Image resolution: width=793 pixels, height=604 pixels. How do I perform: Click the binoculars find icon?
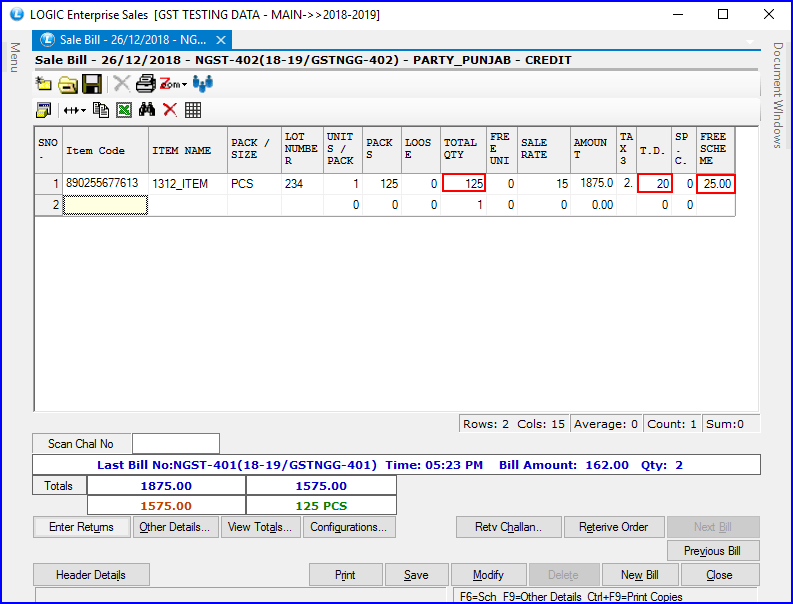click(147, 110)
